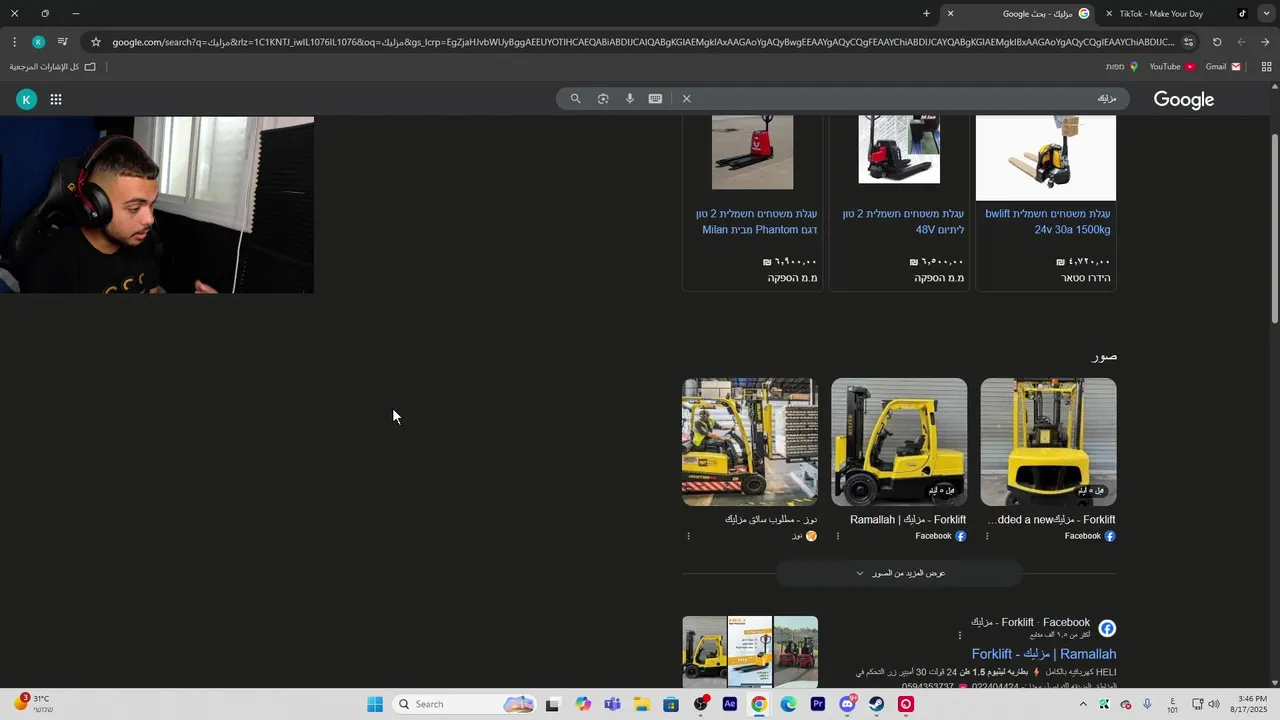
Task: Open options for forklift driver image
Action: click(x=688, y=536)
